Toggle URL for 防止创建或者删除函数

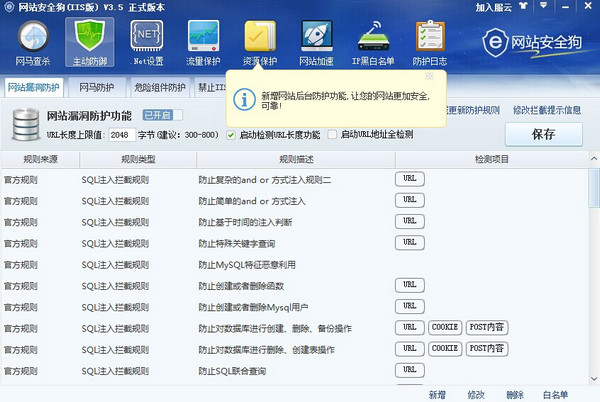[x=409, y=285]
